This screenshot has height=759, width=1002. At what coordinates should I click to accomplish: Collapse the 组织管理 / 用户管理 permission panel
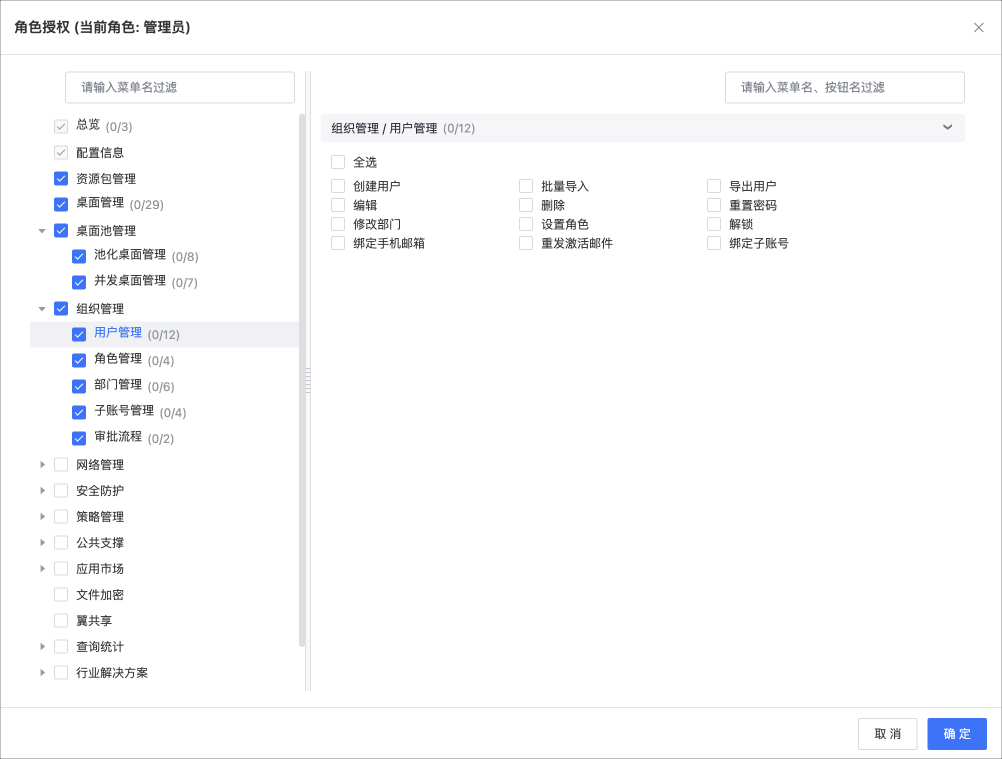(947, 128)
